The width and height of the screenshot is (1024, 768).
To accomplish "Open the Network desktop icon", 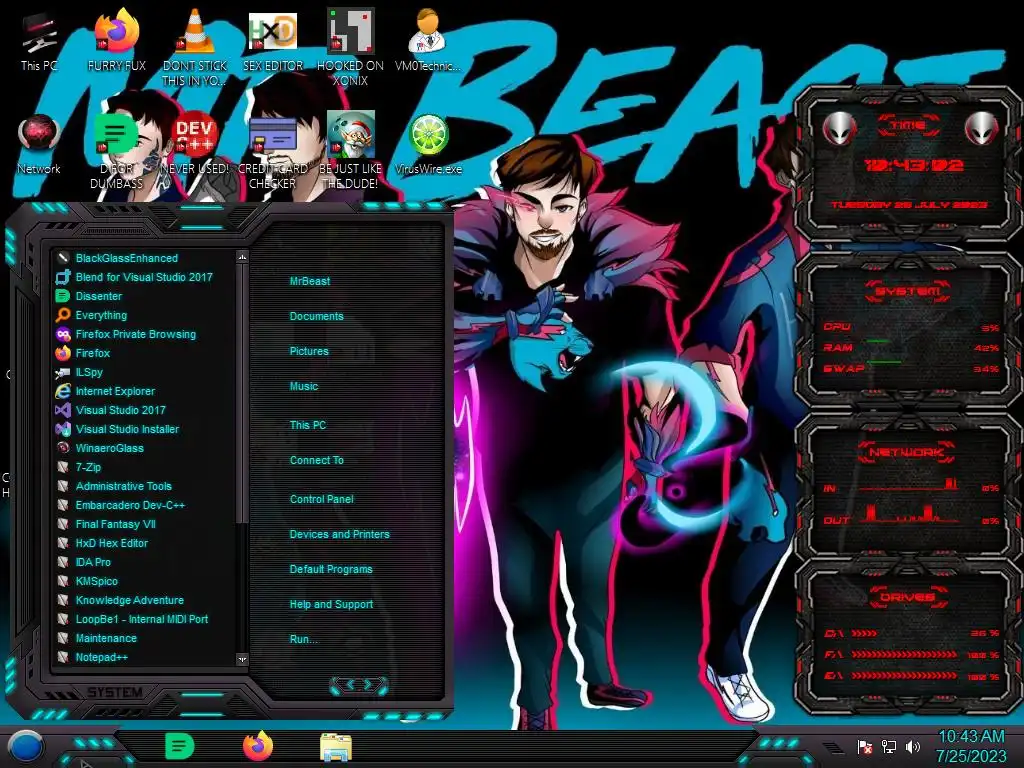I will pos(39,145).
